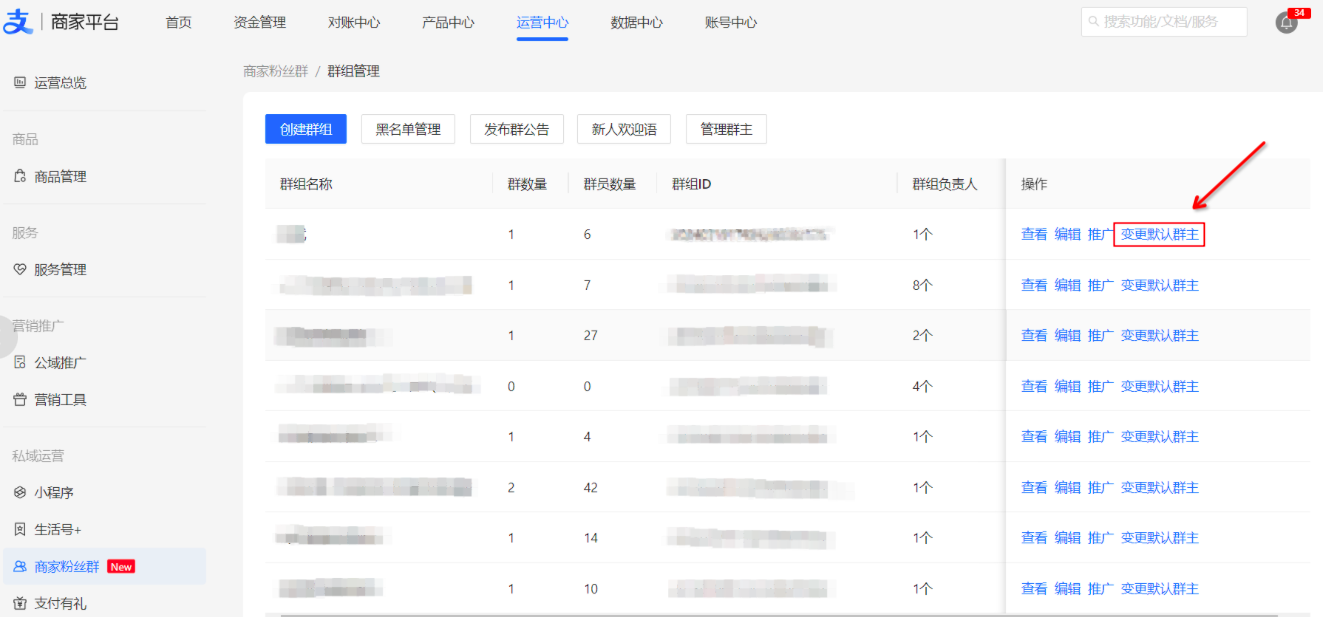Click the 商家粉丝群 breadcrumb link

coord(275,71)
